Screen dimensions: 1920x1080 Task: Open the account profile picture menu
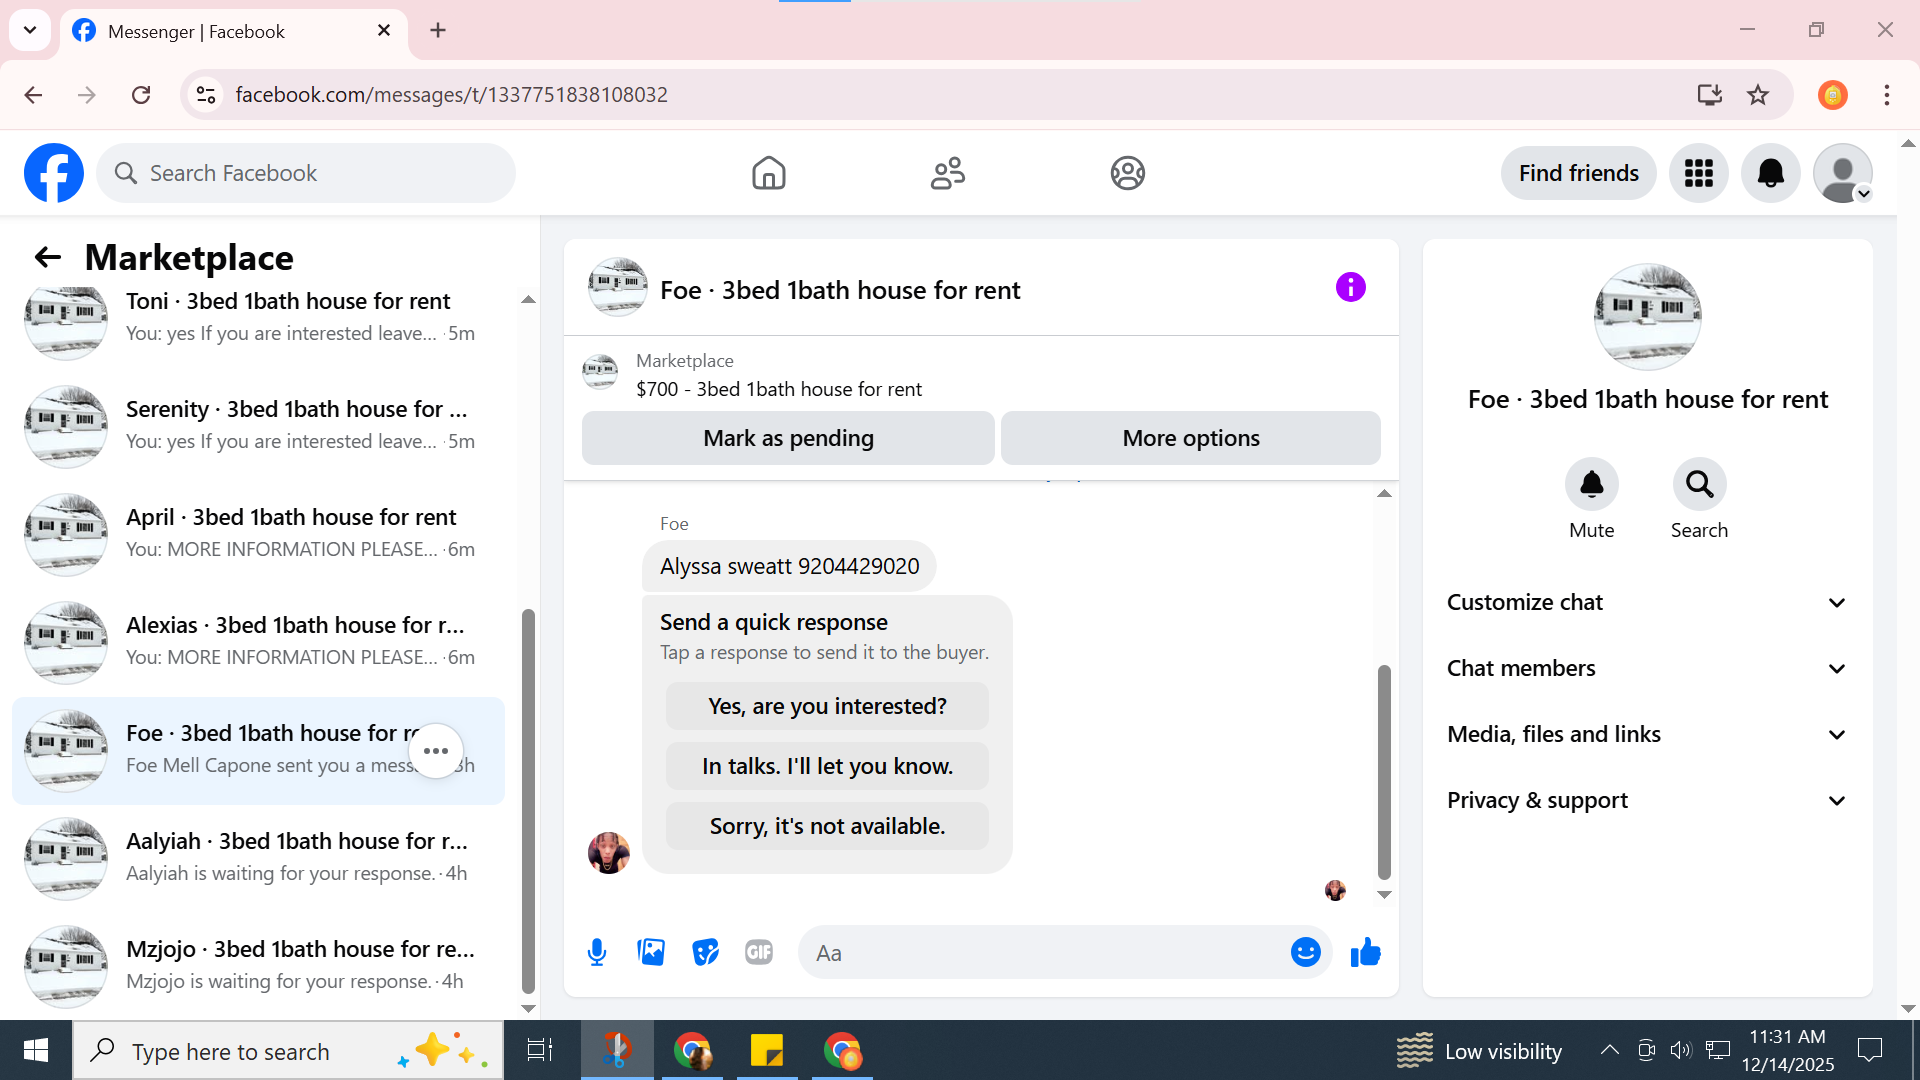(1842, 173)
